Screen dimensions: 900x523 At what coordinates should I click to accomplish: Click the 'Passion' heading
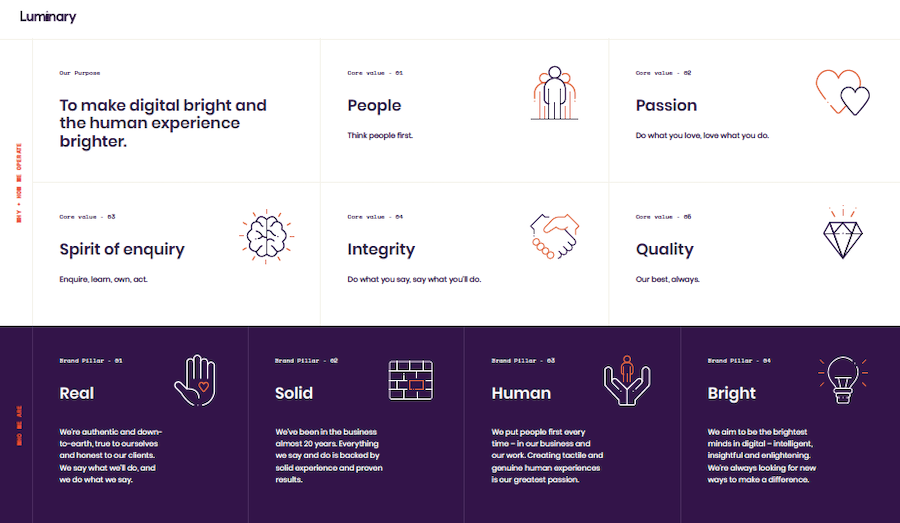[x=666, y=106]
